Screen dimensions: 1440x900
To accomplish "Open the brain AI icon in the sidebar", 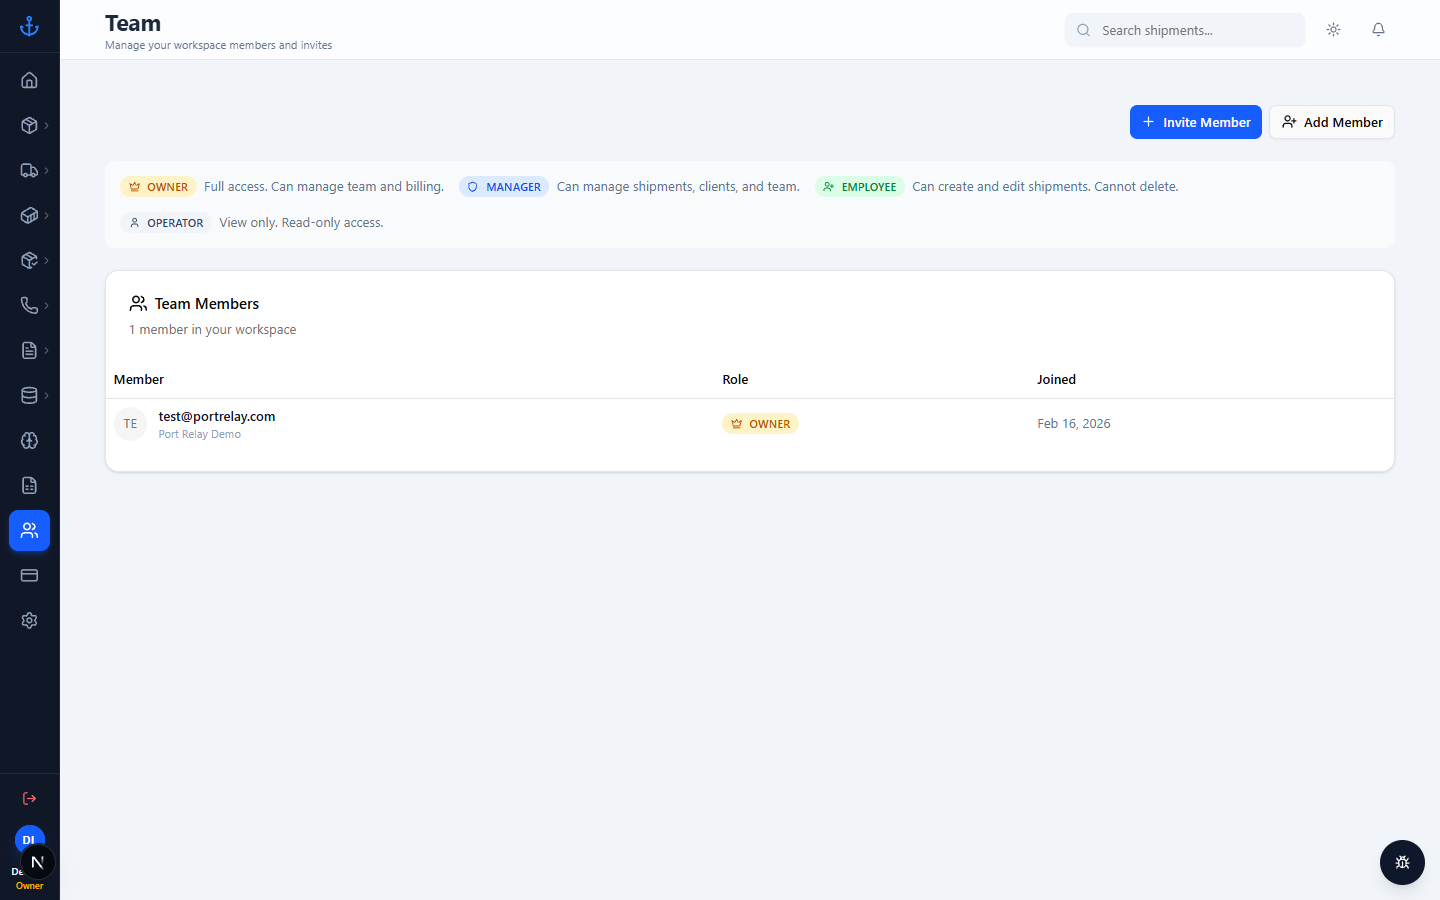I will click(29, 440).
